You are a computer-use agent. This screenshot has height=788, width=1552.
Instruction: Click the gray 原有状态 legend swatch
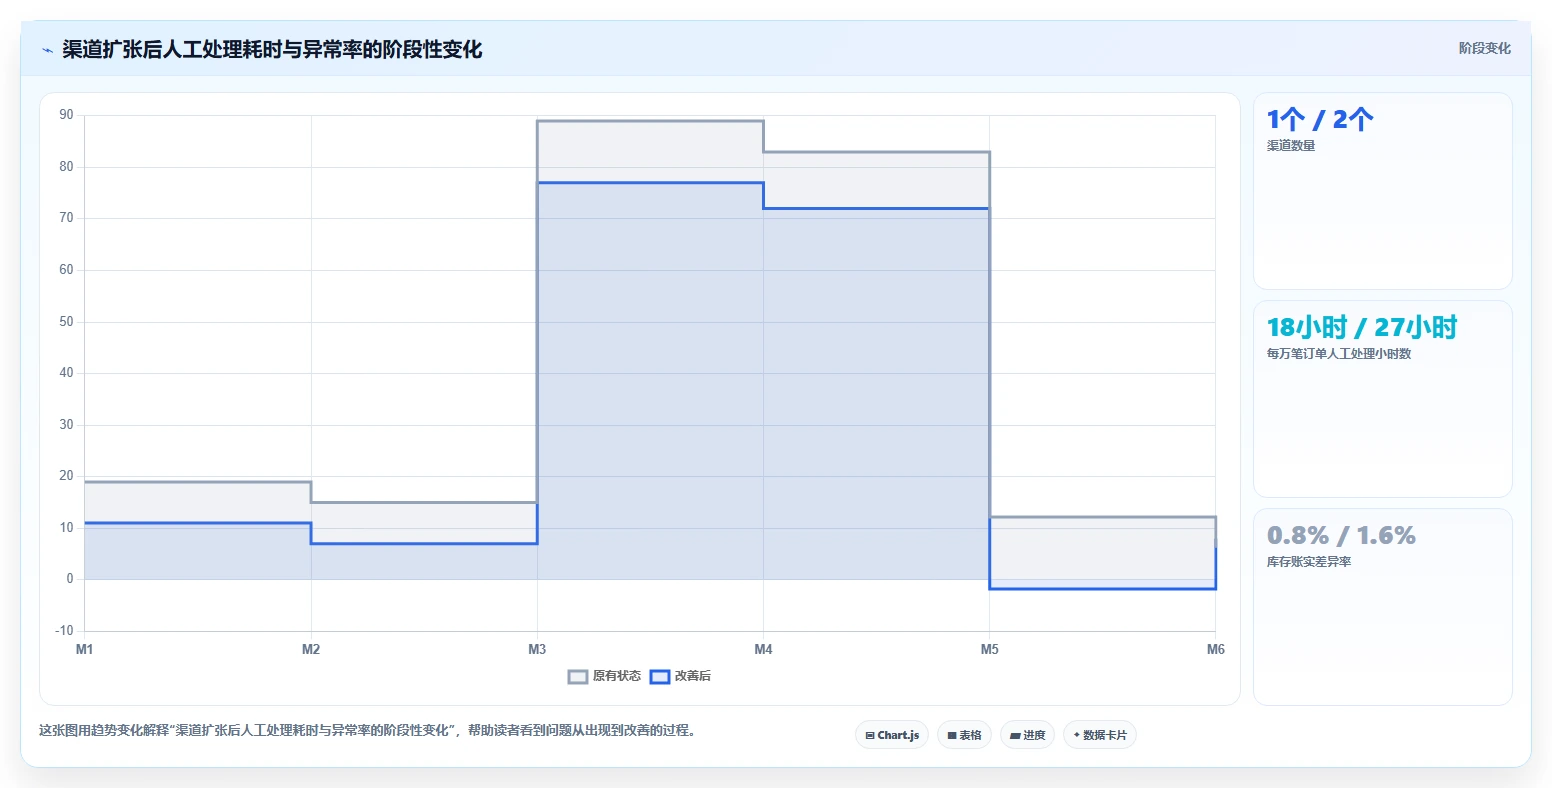click(578, 677)
